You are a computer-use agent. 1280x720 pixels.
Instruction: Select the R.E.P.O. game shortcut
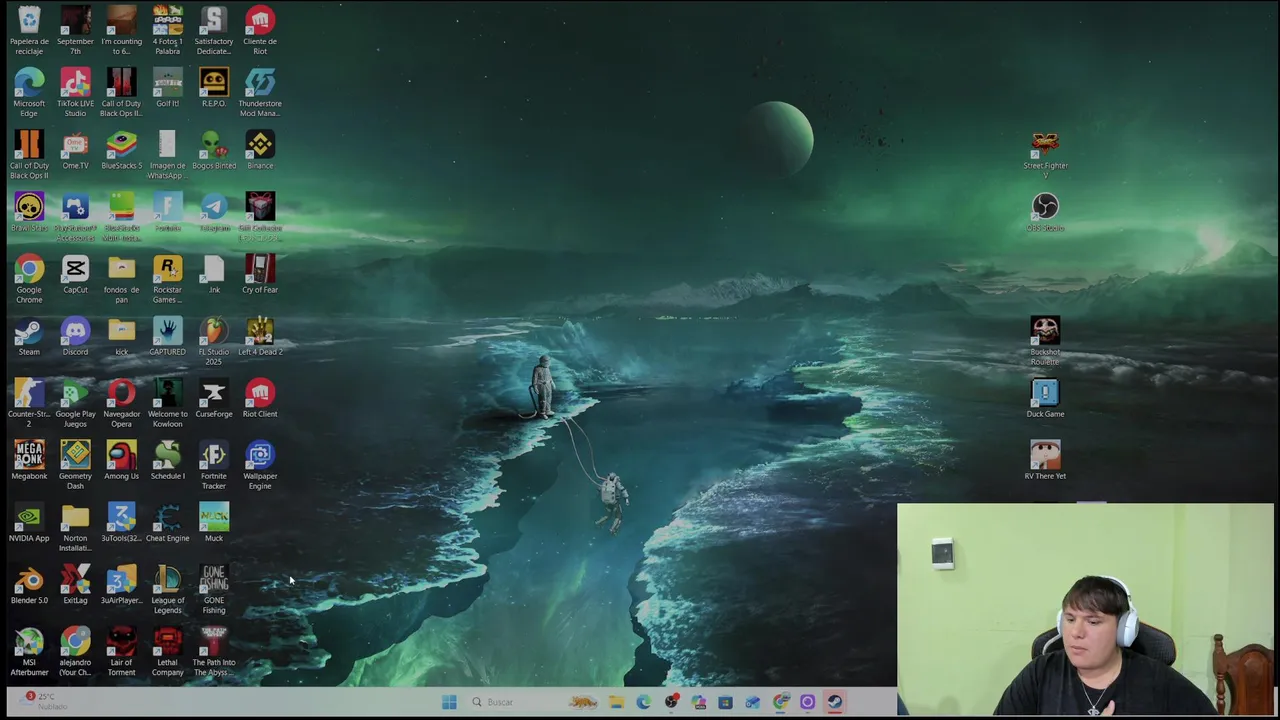(213, 88)
